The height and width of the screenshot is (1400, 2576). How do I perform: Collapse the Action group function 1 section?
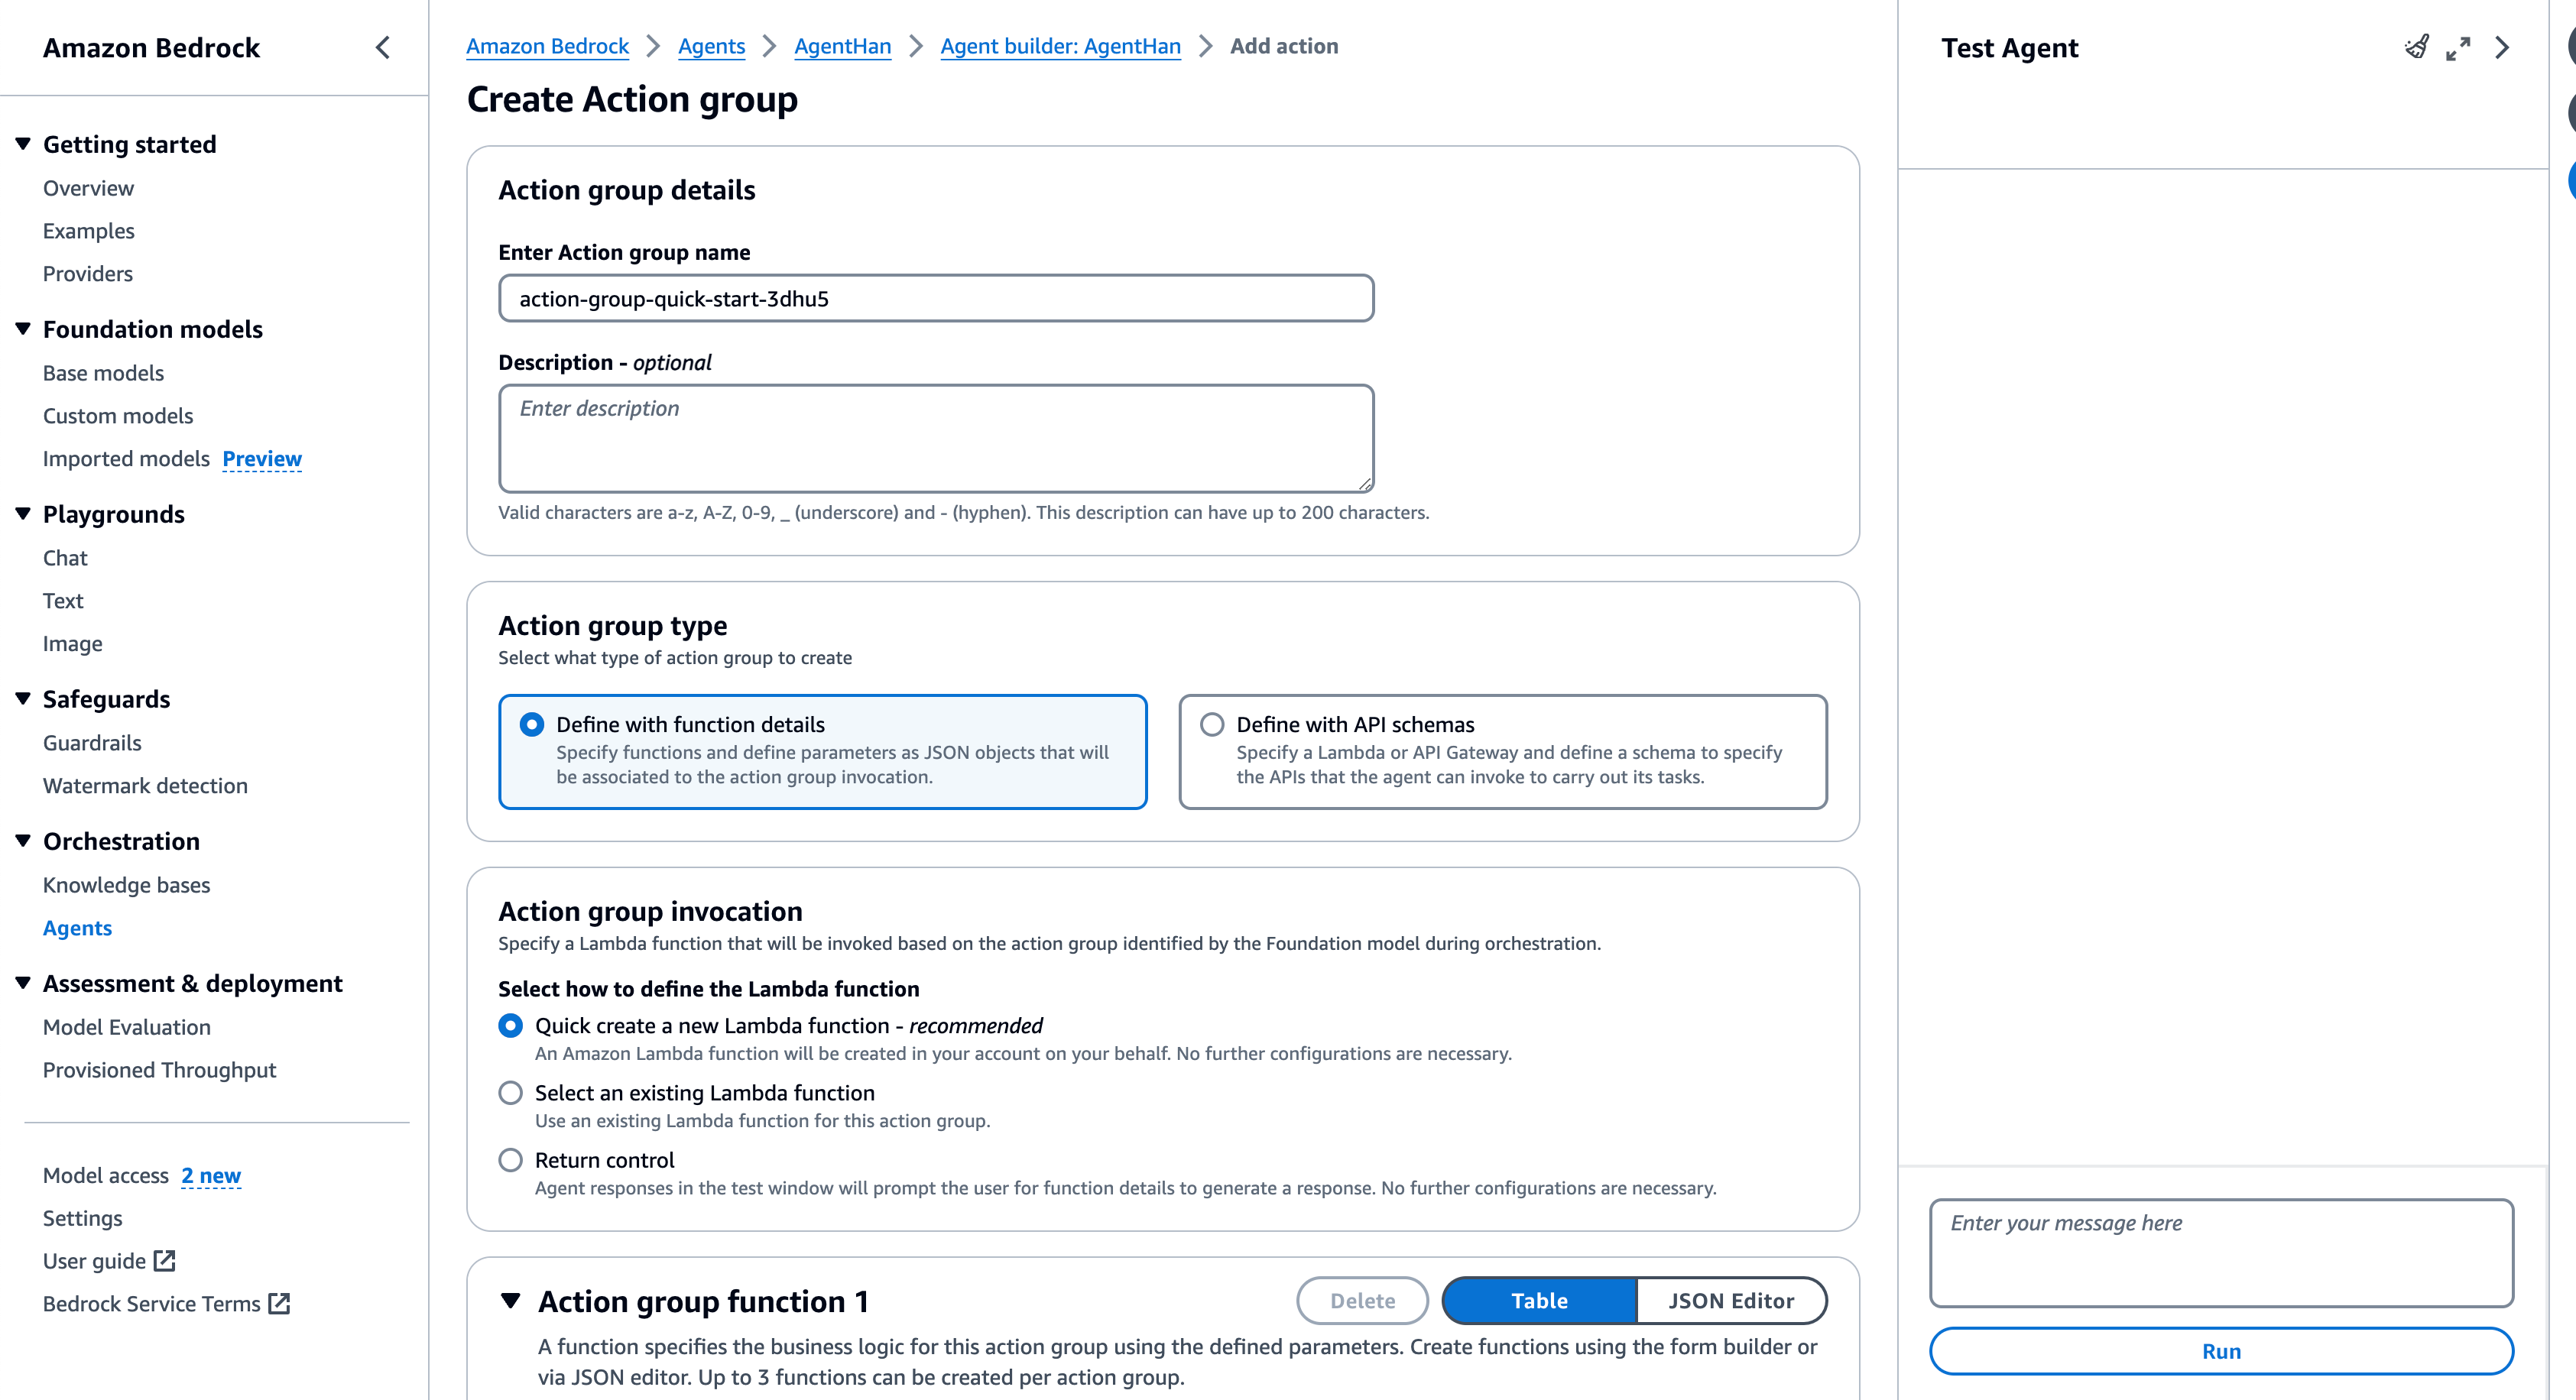point(511,1301)
